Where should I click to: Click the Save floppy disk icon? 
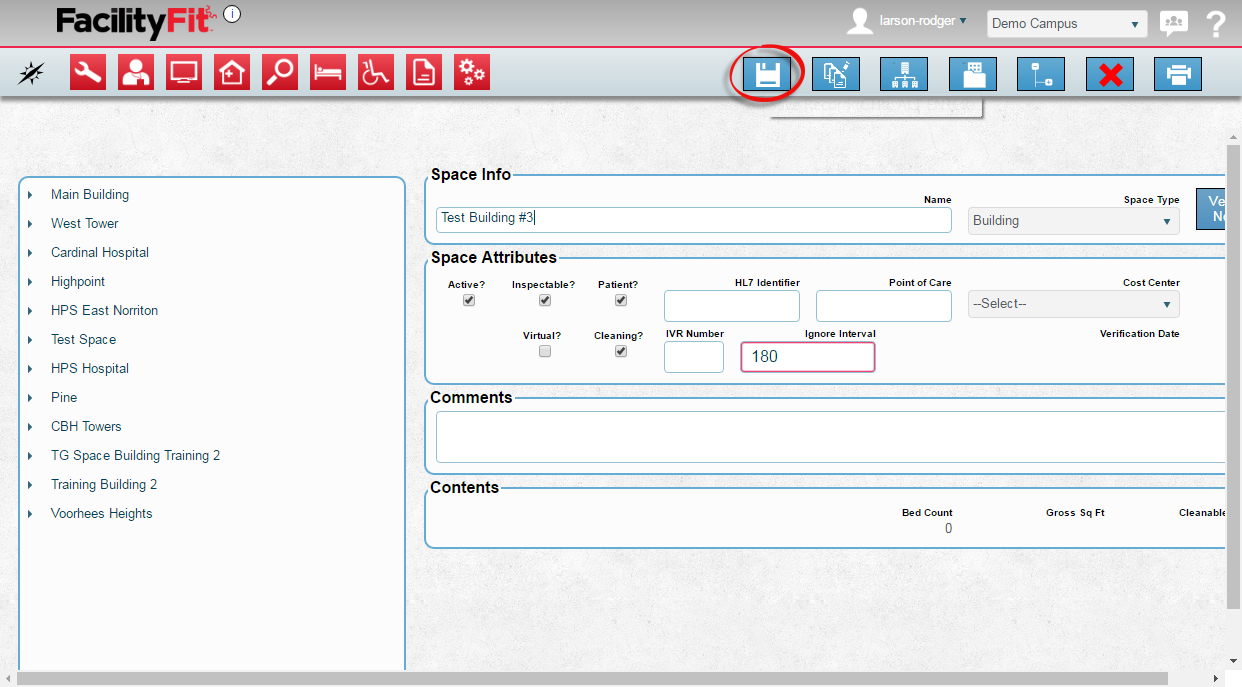pyautogui.click(x=767, y=74)
